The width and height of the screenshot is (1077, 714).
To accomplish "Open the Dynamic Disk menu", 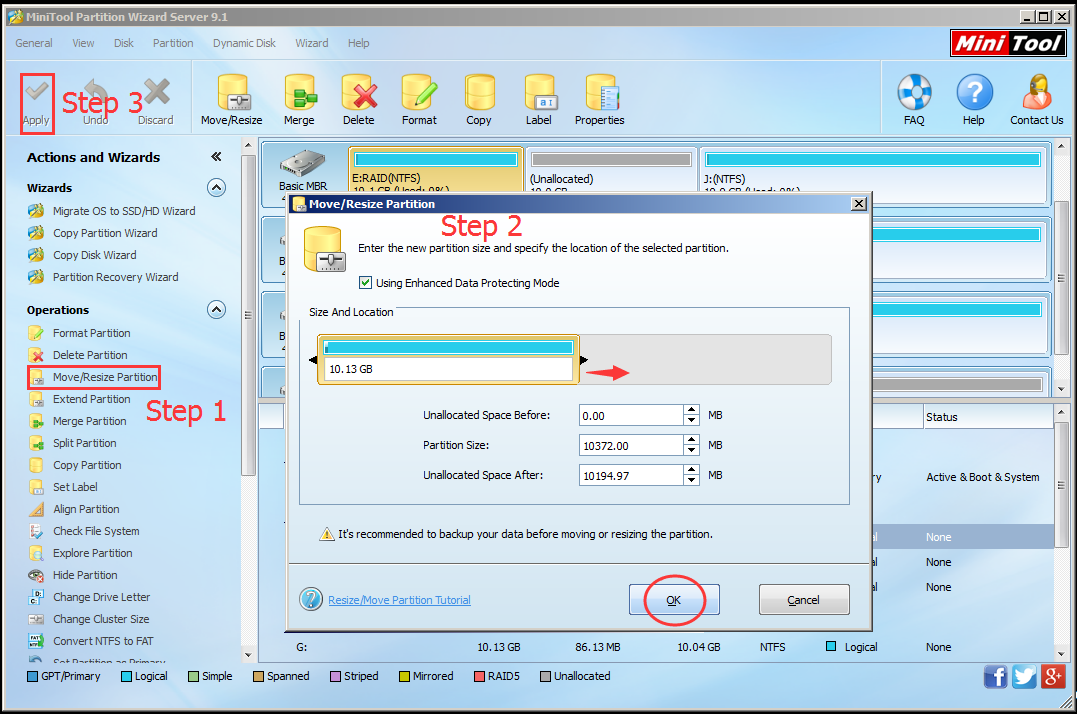I will click(245, 43).
